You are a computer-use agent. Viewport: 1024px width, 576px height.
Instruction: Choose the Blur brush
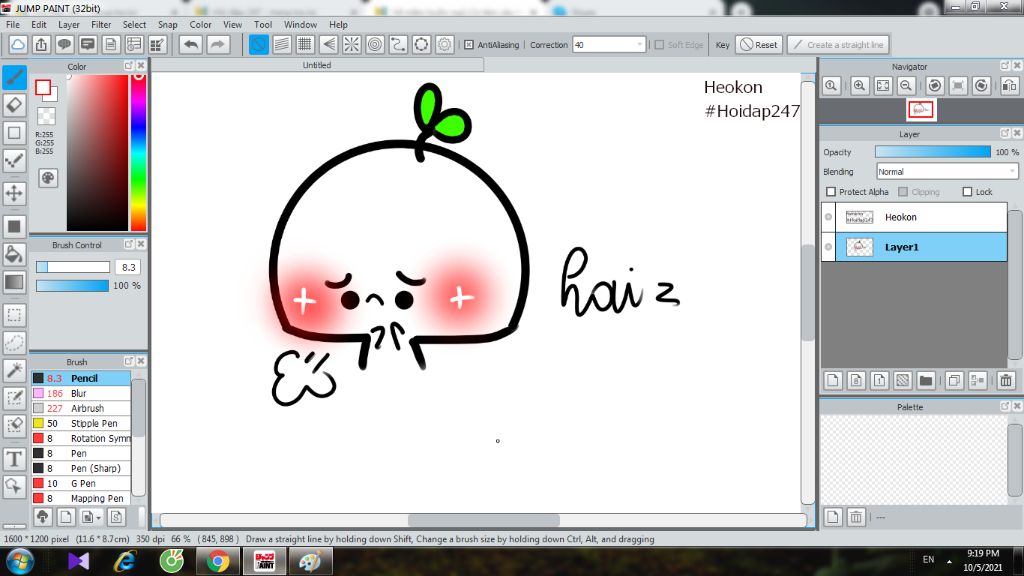81,393
